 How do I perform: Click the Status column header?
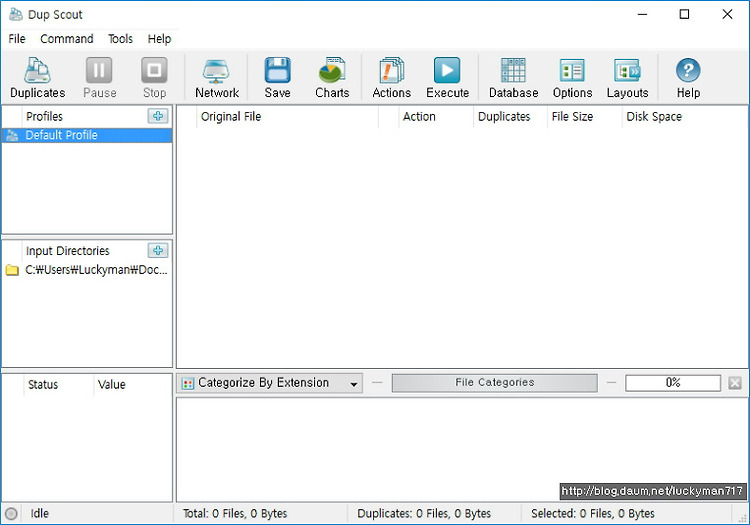(58, 384)
